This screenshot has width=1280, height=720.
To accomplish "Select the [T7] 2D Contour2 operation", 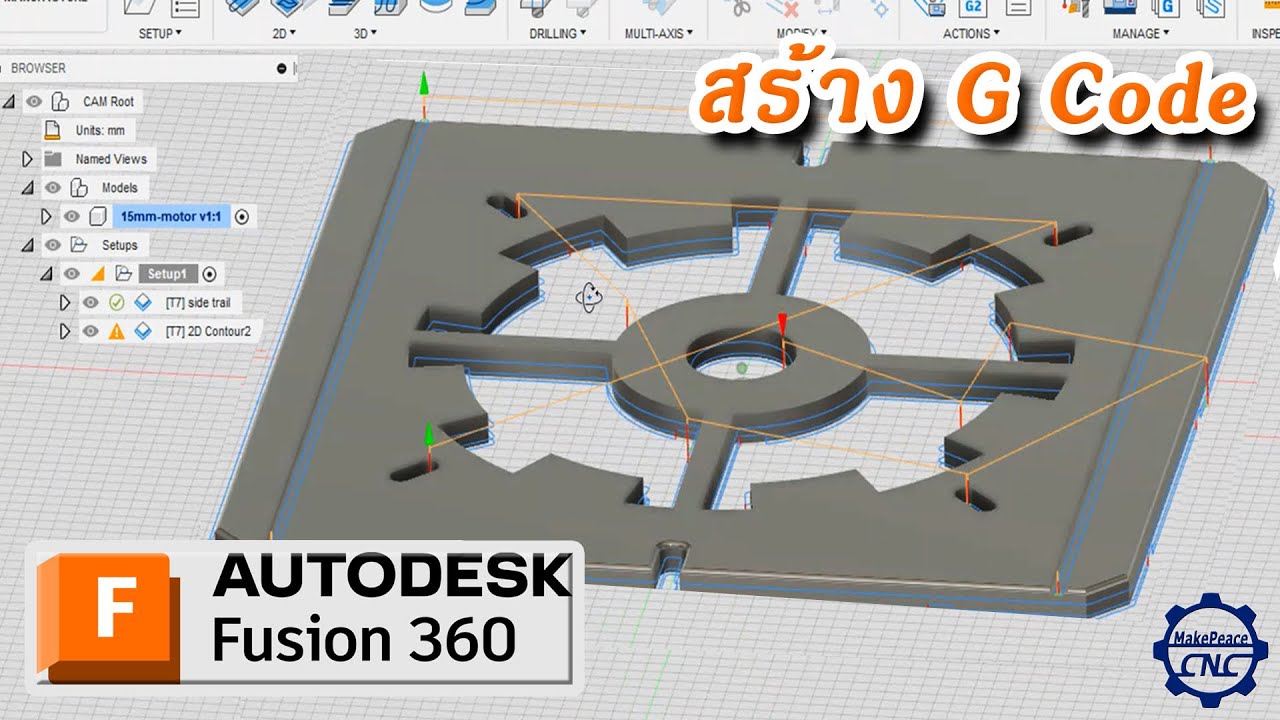I will (x=207, y=331).
